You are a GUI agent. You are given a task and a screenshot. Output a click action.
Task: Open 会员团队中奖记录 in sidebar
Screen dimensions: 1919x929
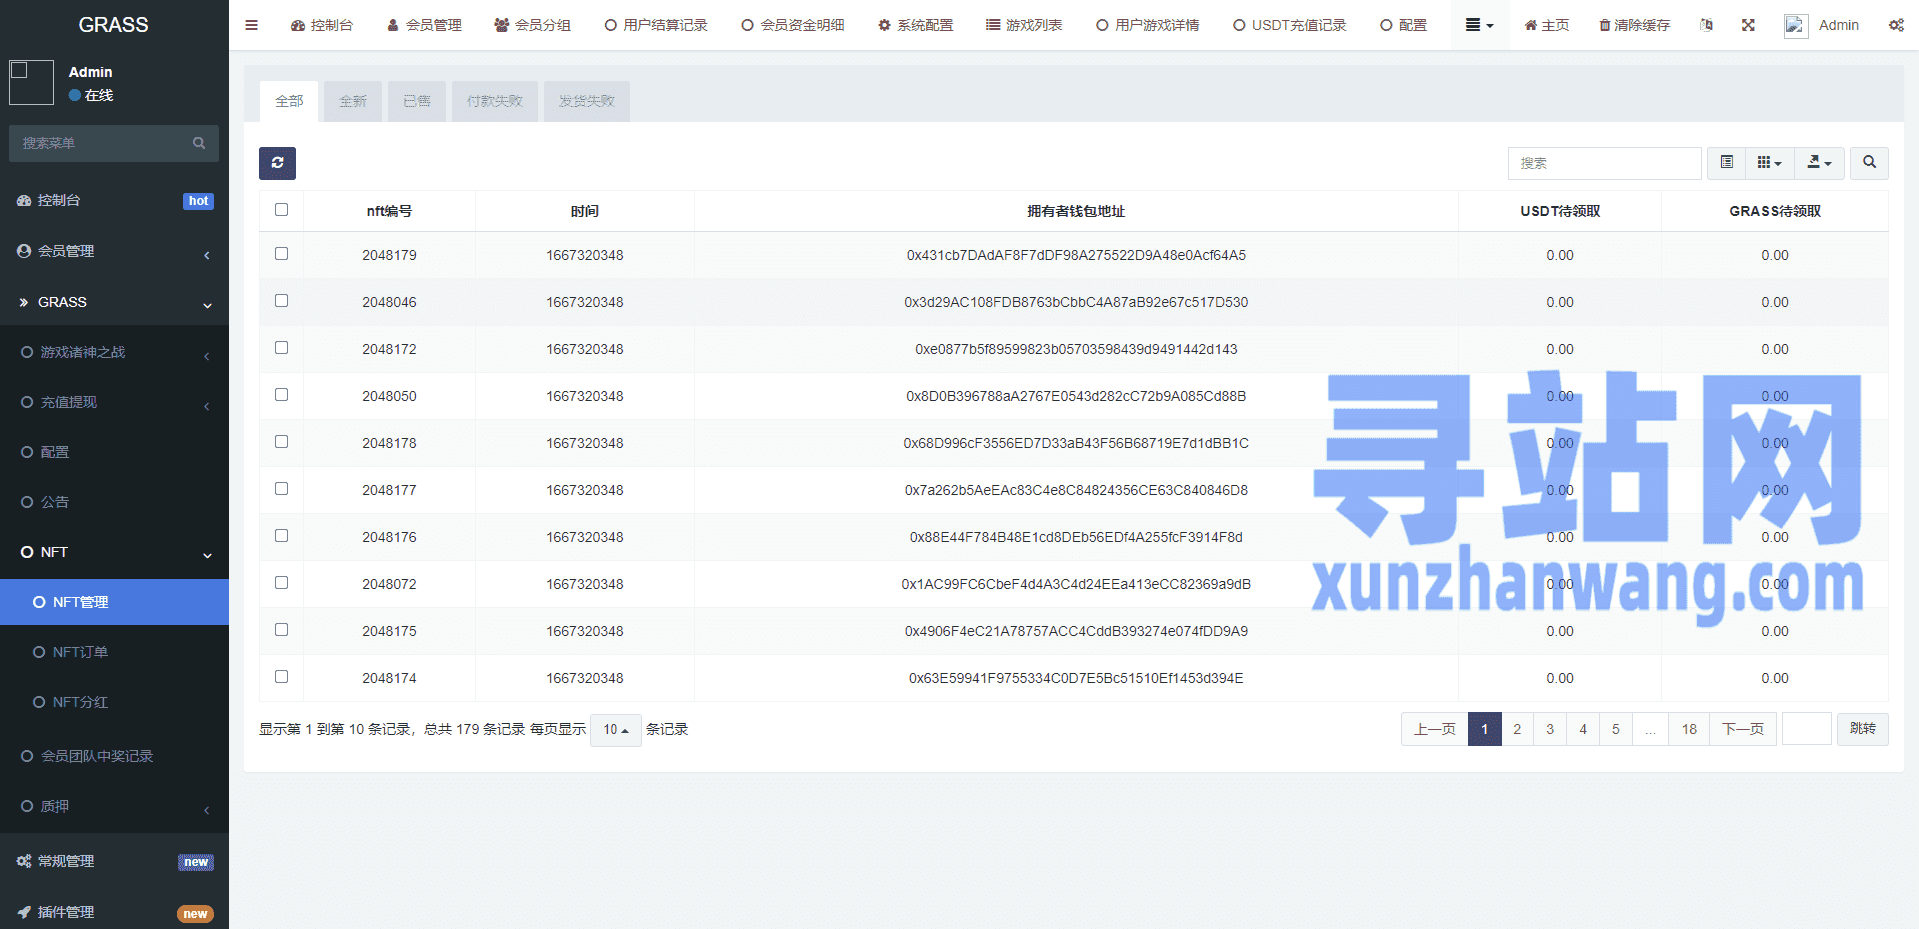114,756
